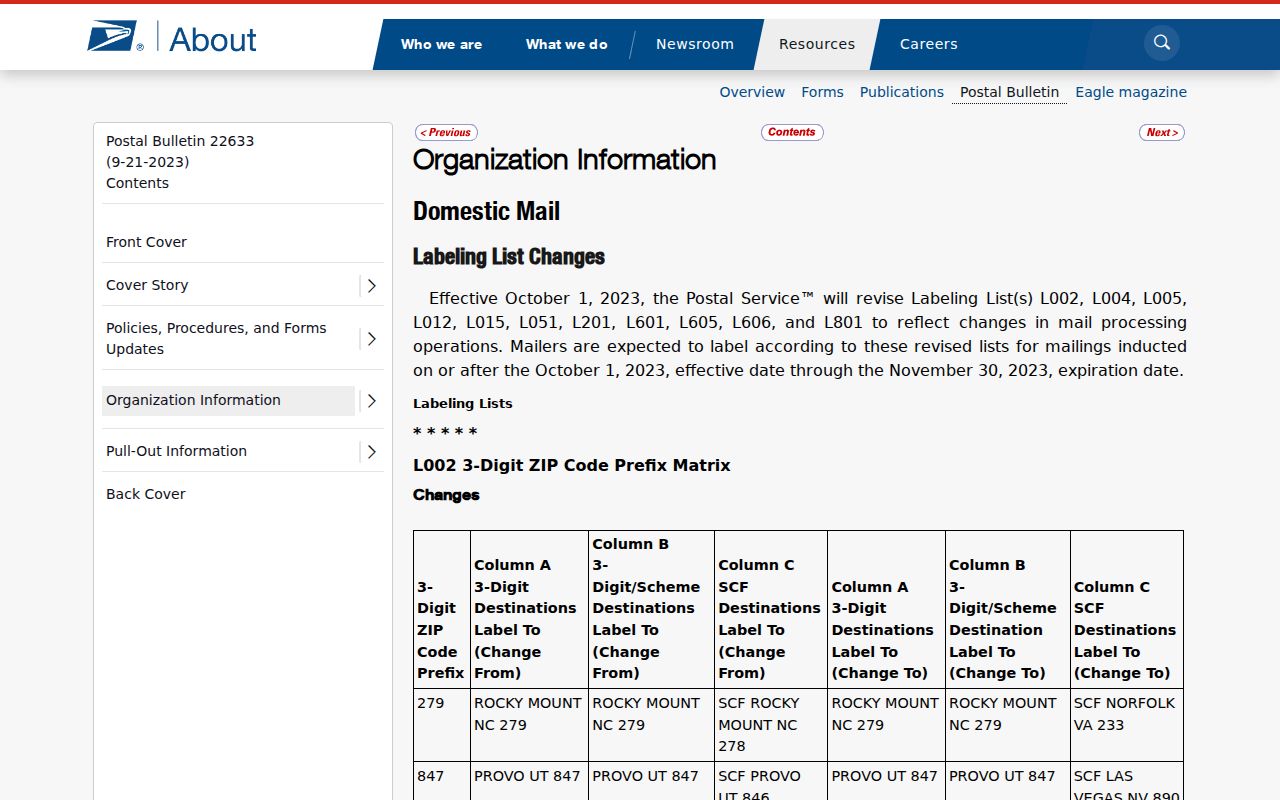Select the Newsroom navigation tab

(x=695, y=44)
